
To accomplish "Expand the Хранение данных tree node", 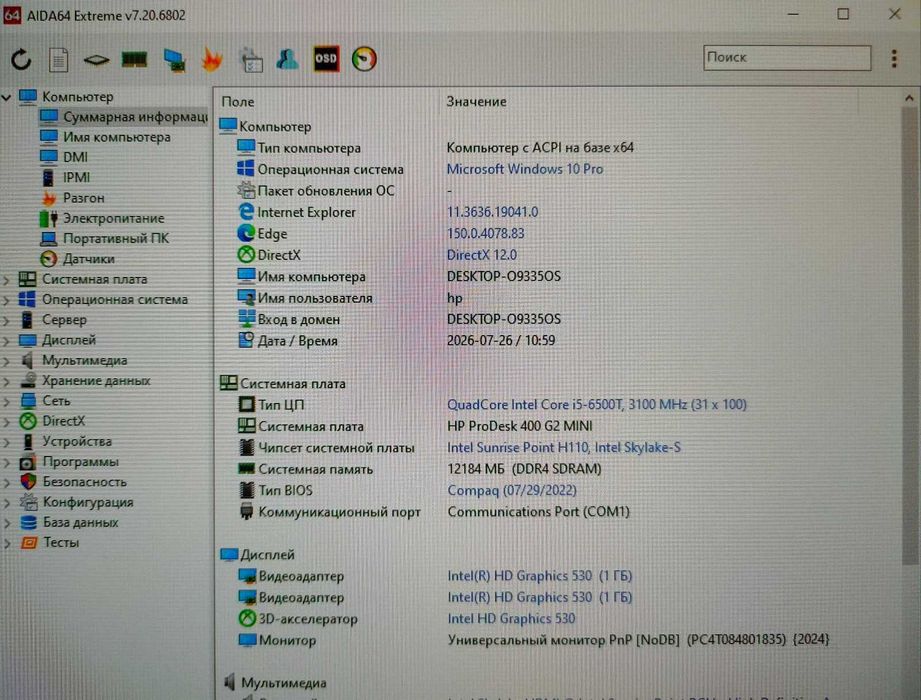I will pos(6,381).
